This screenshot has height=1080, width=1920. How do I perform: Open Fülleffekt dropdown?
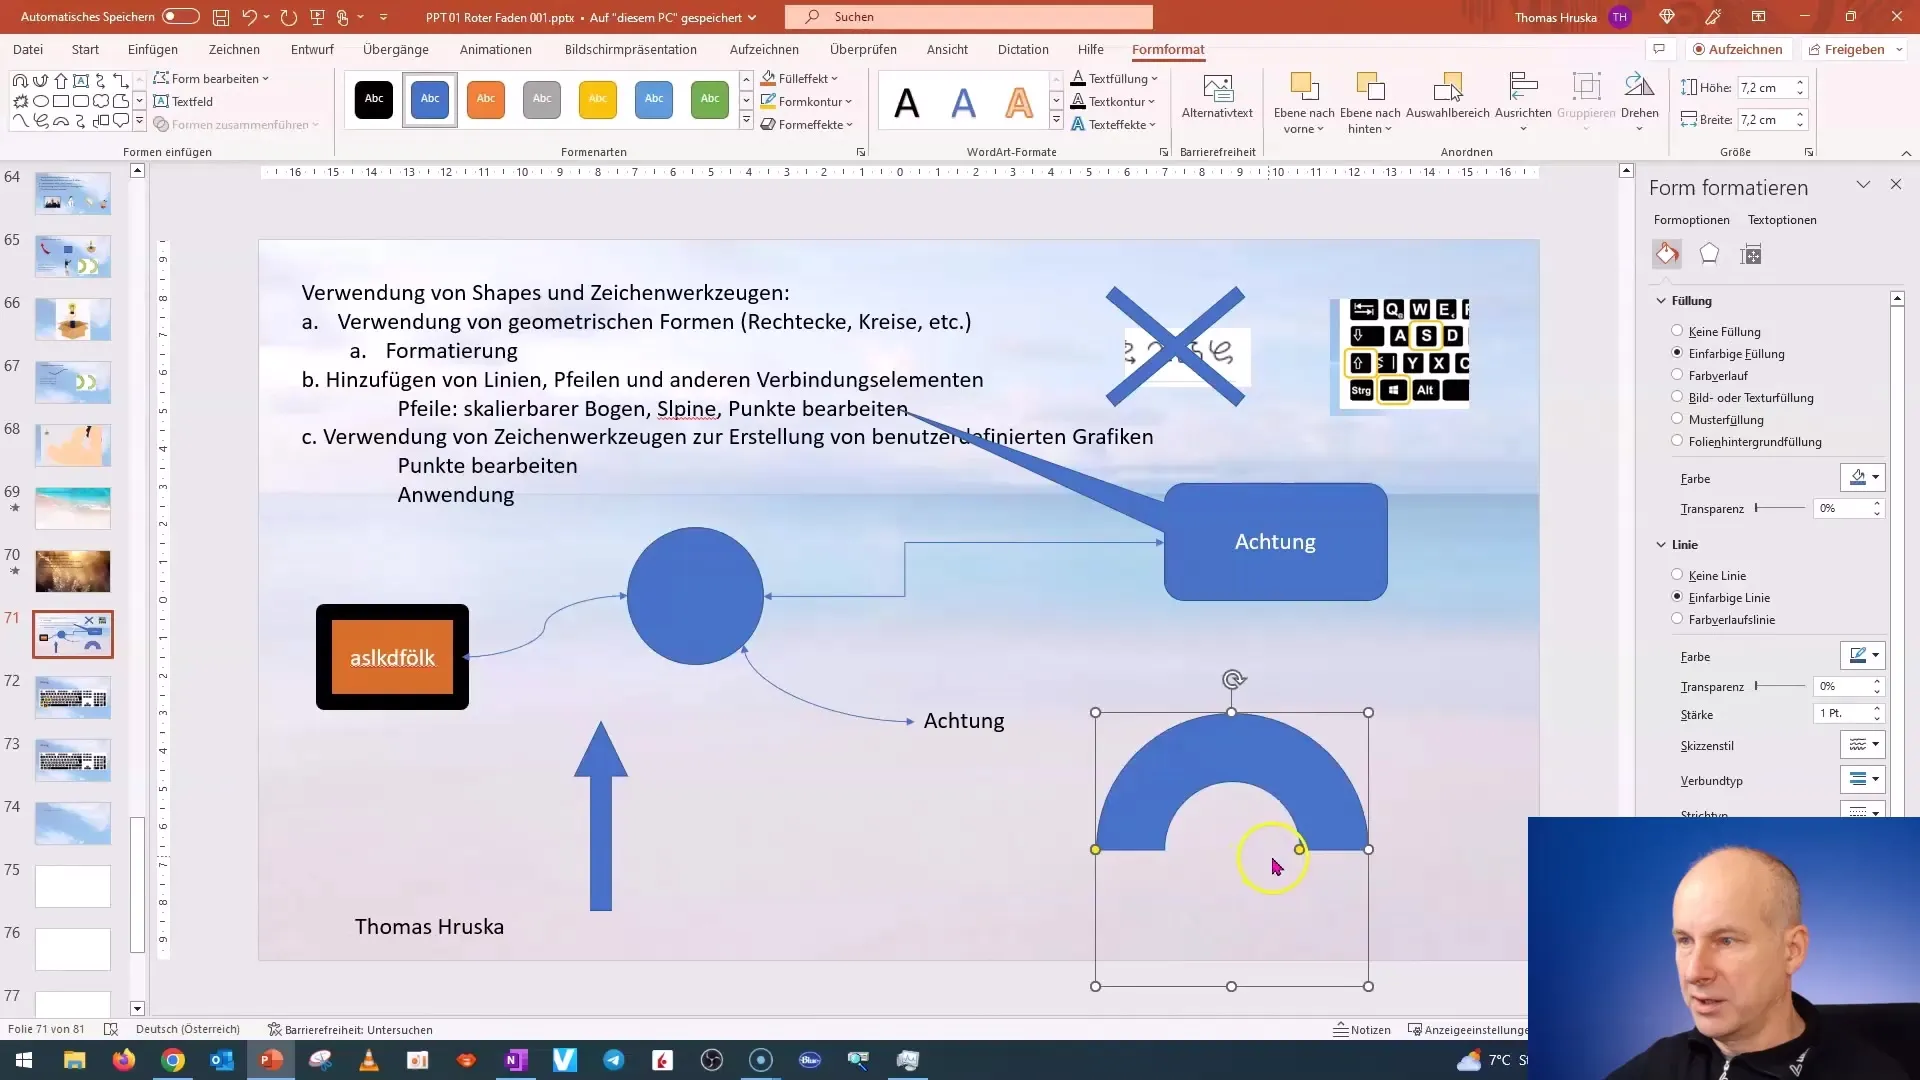pyautogui.click(x=799, y=78)
